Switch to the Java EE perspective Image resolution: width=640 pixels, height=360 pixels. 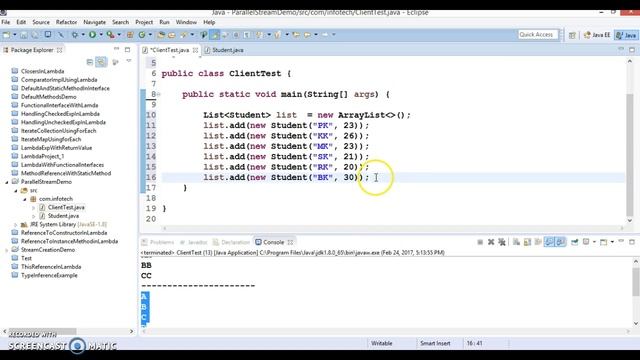[x=597, y=36]
